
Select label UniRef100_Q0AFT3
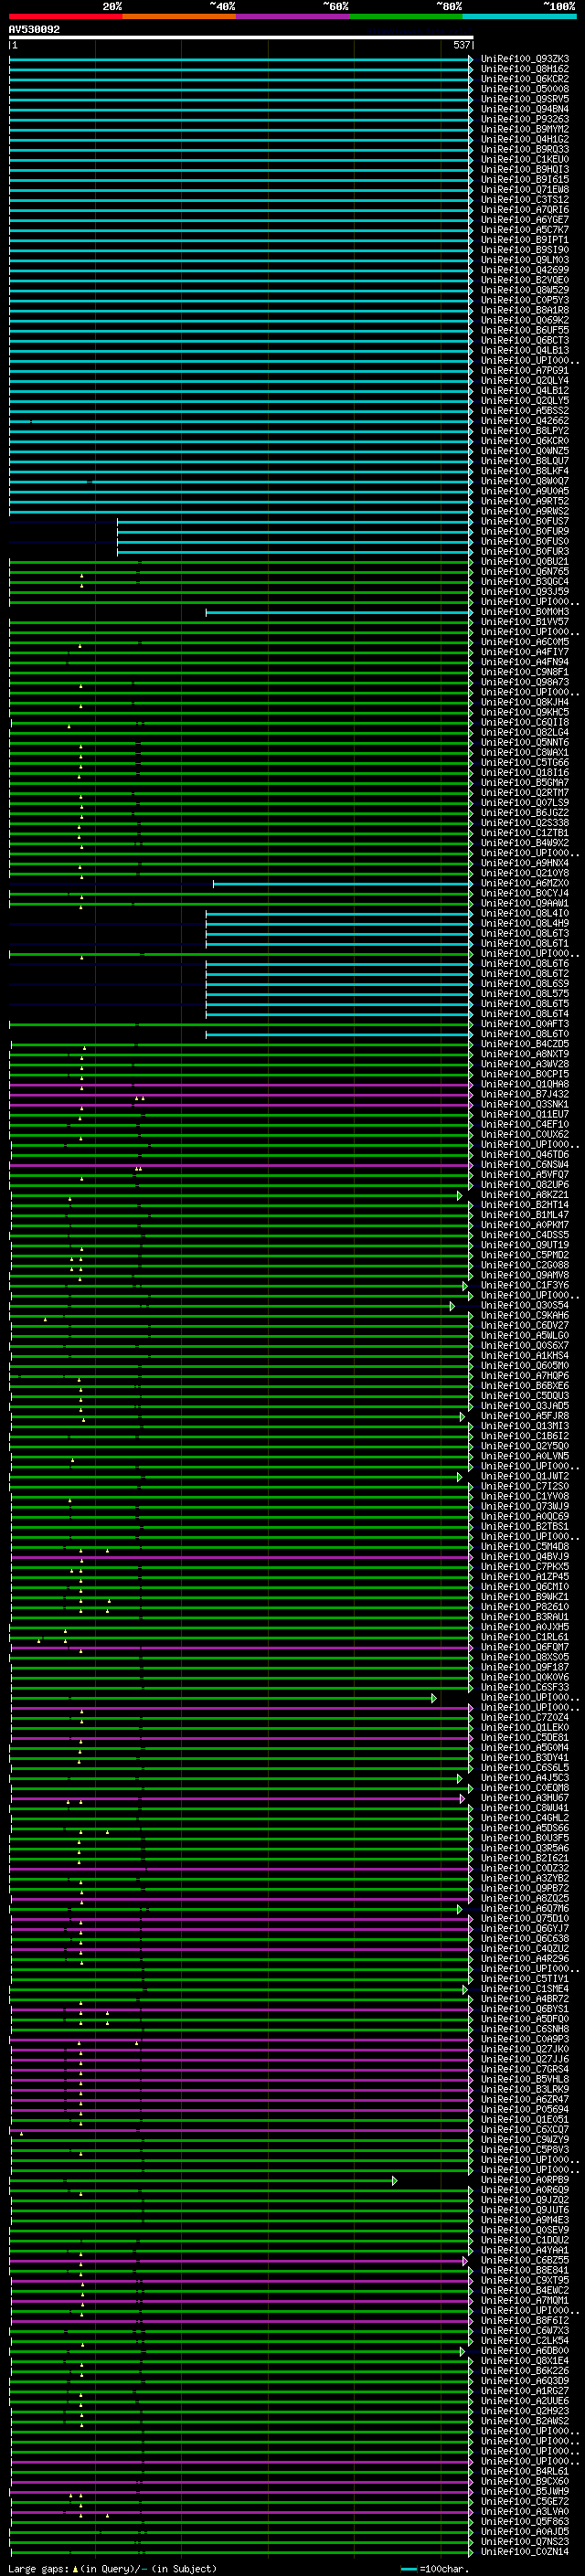[525, 1024]
